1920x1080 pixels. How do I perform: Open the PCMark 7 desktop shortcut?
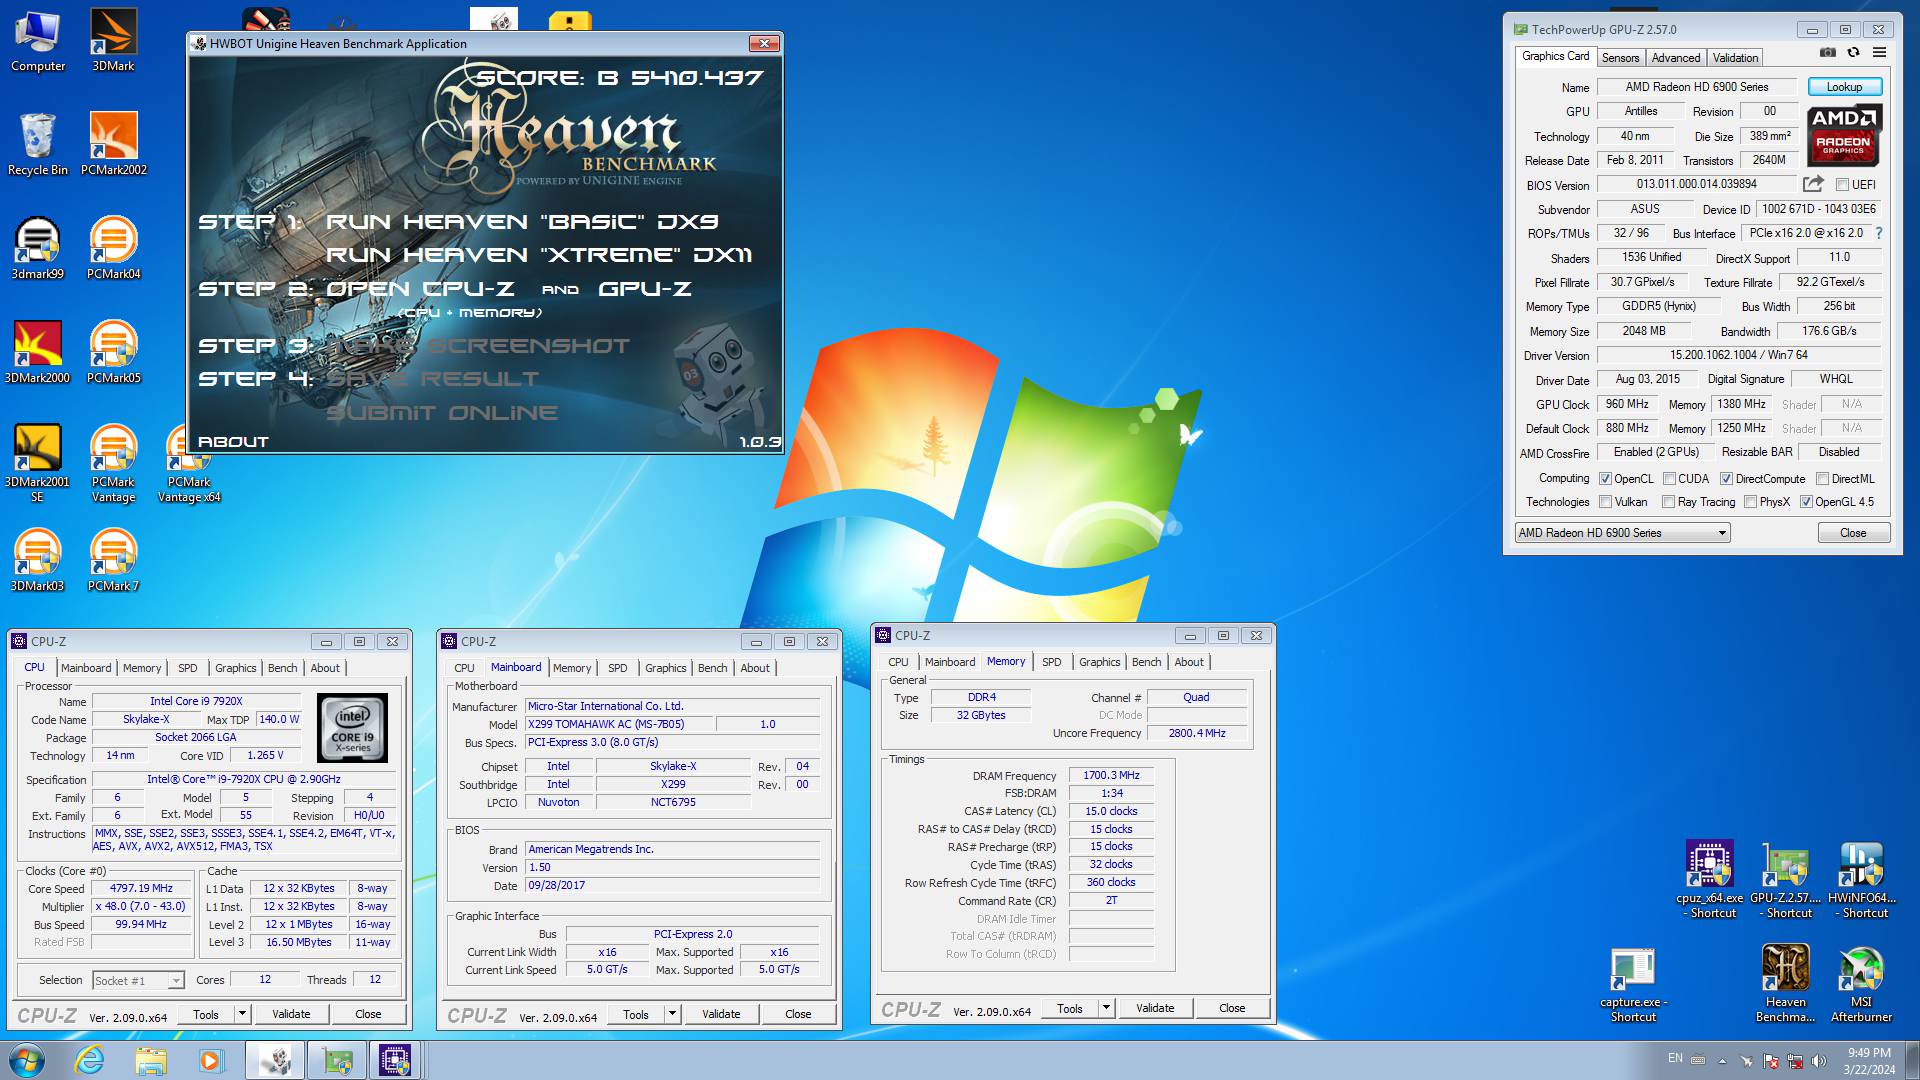[113, 561]
